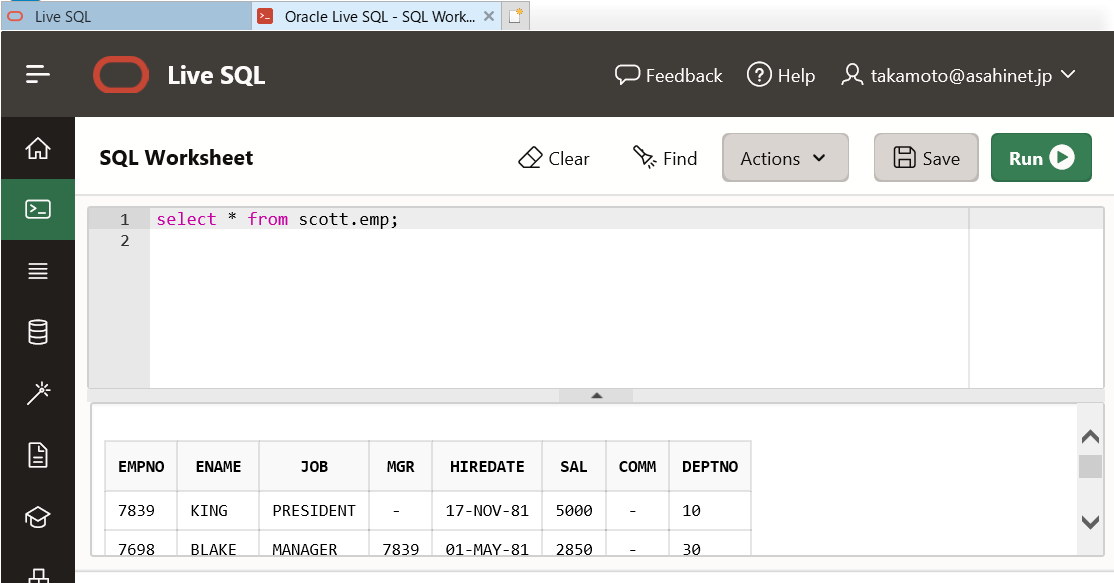Go to Home in the sidebar
Viewport: 1114px width, 583px height.
38,148
